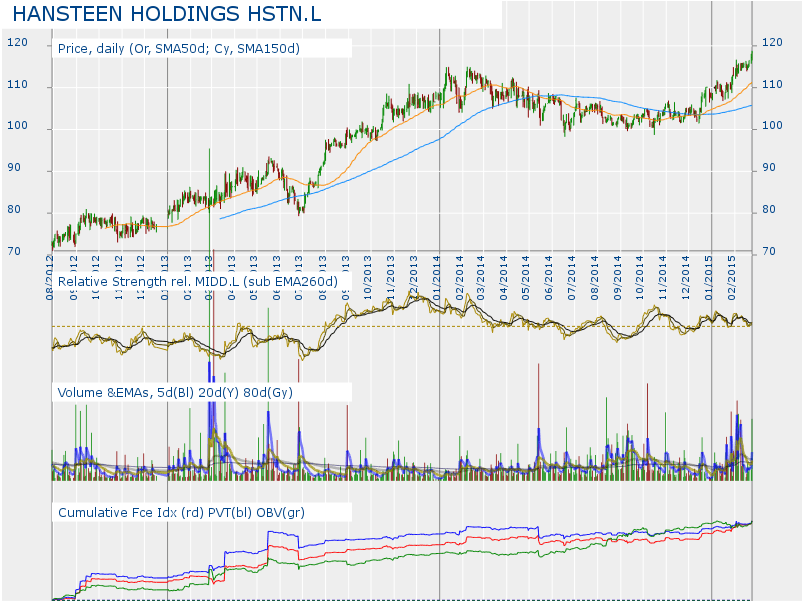The width and height of the screenshot is (802, 601).
Task: Click the 100 value on the right price axis
Action: [772, 127]
